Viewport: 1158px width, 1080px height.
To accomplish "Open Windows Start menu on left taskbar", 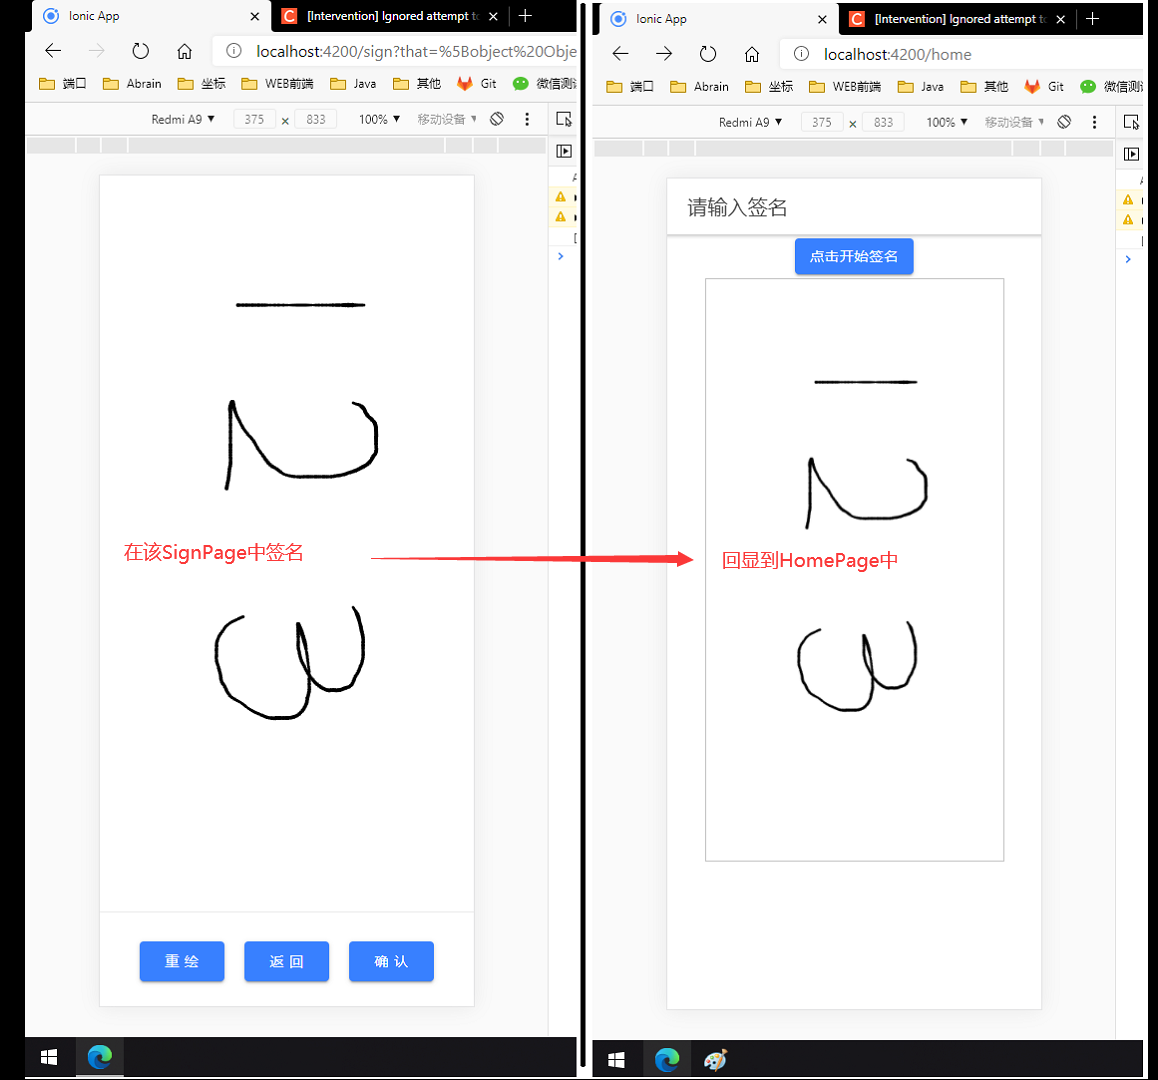I will tap(49, 1057).
